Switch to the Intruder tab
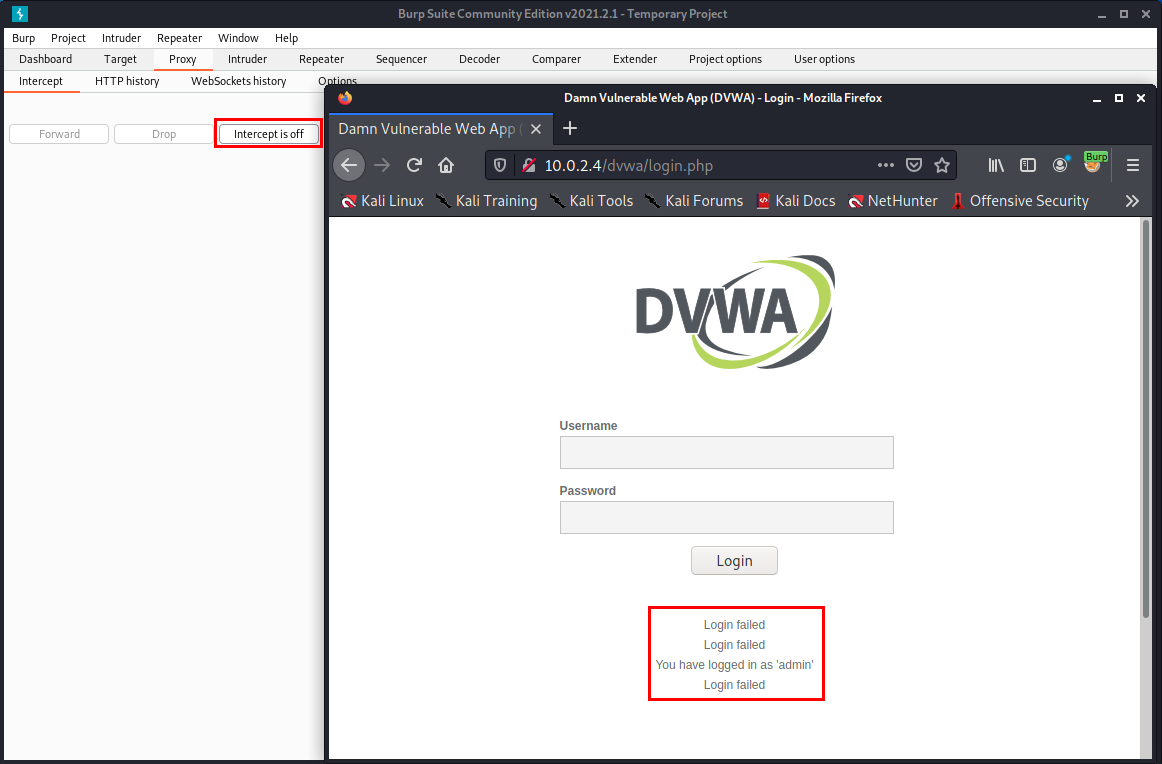 tap(248, 59)
